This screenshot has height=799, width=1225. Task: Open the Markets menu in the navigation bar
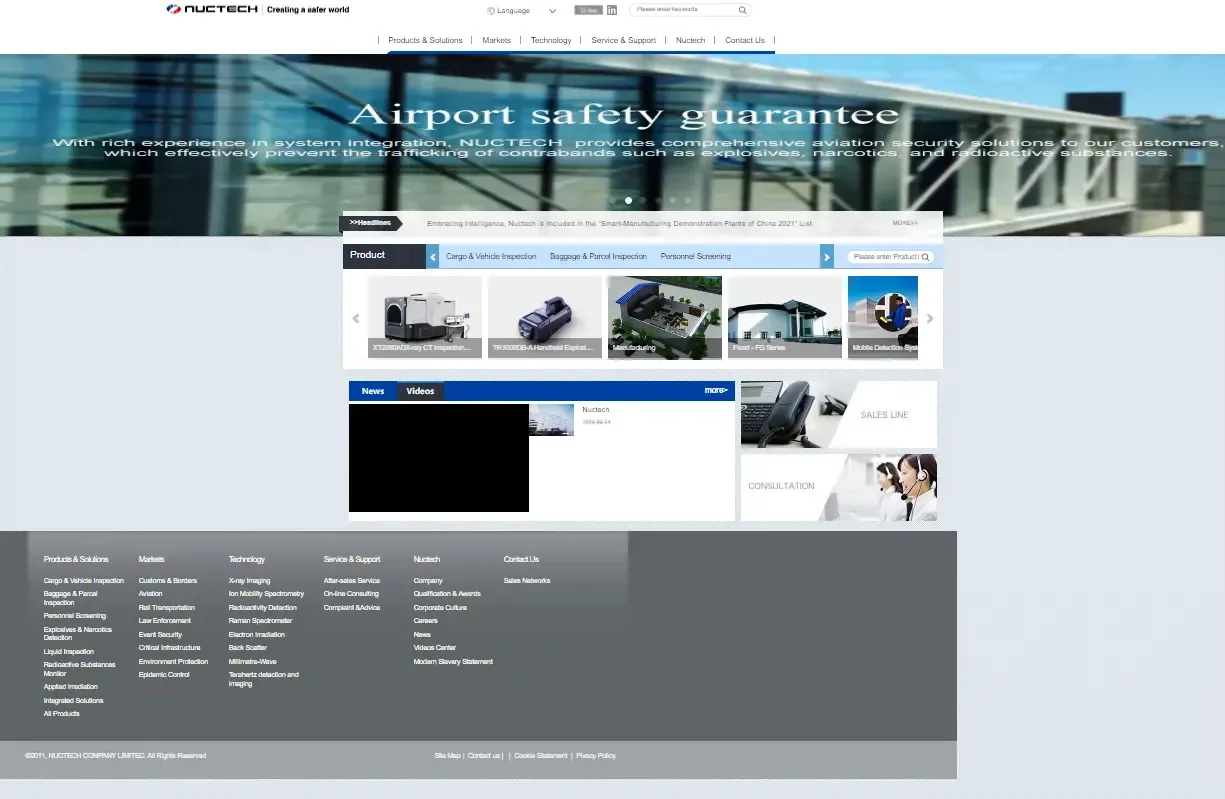coord(496,40)
